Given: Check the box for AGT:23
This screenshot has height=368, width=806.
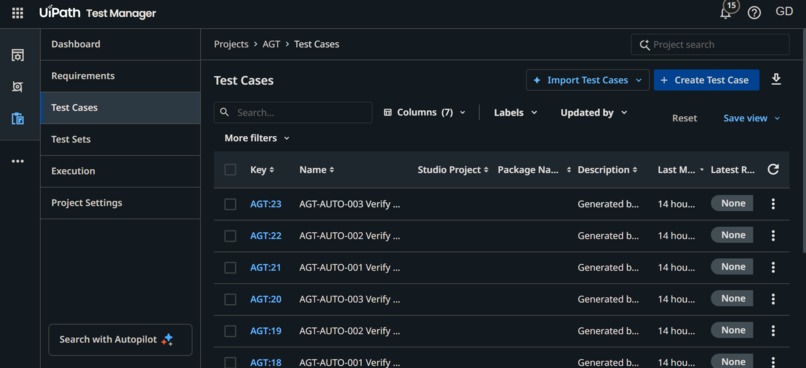Looking at the screenshot, I should (230, 205).
